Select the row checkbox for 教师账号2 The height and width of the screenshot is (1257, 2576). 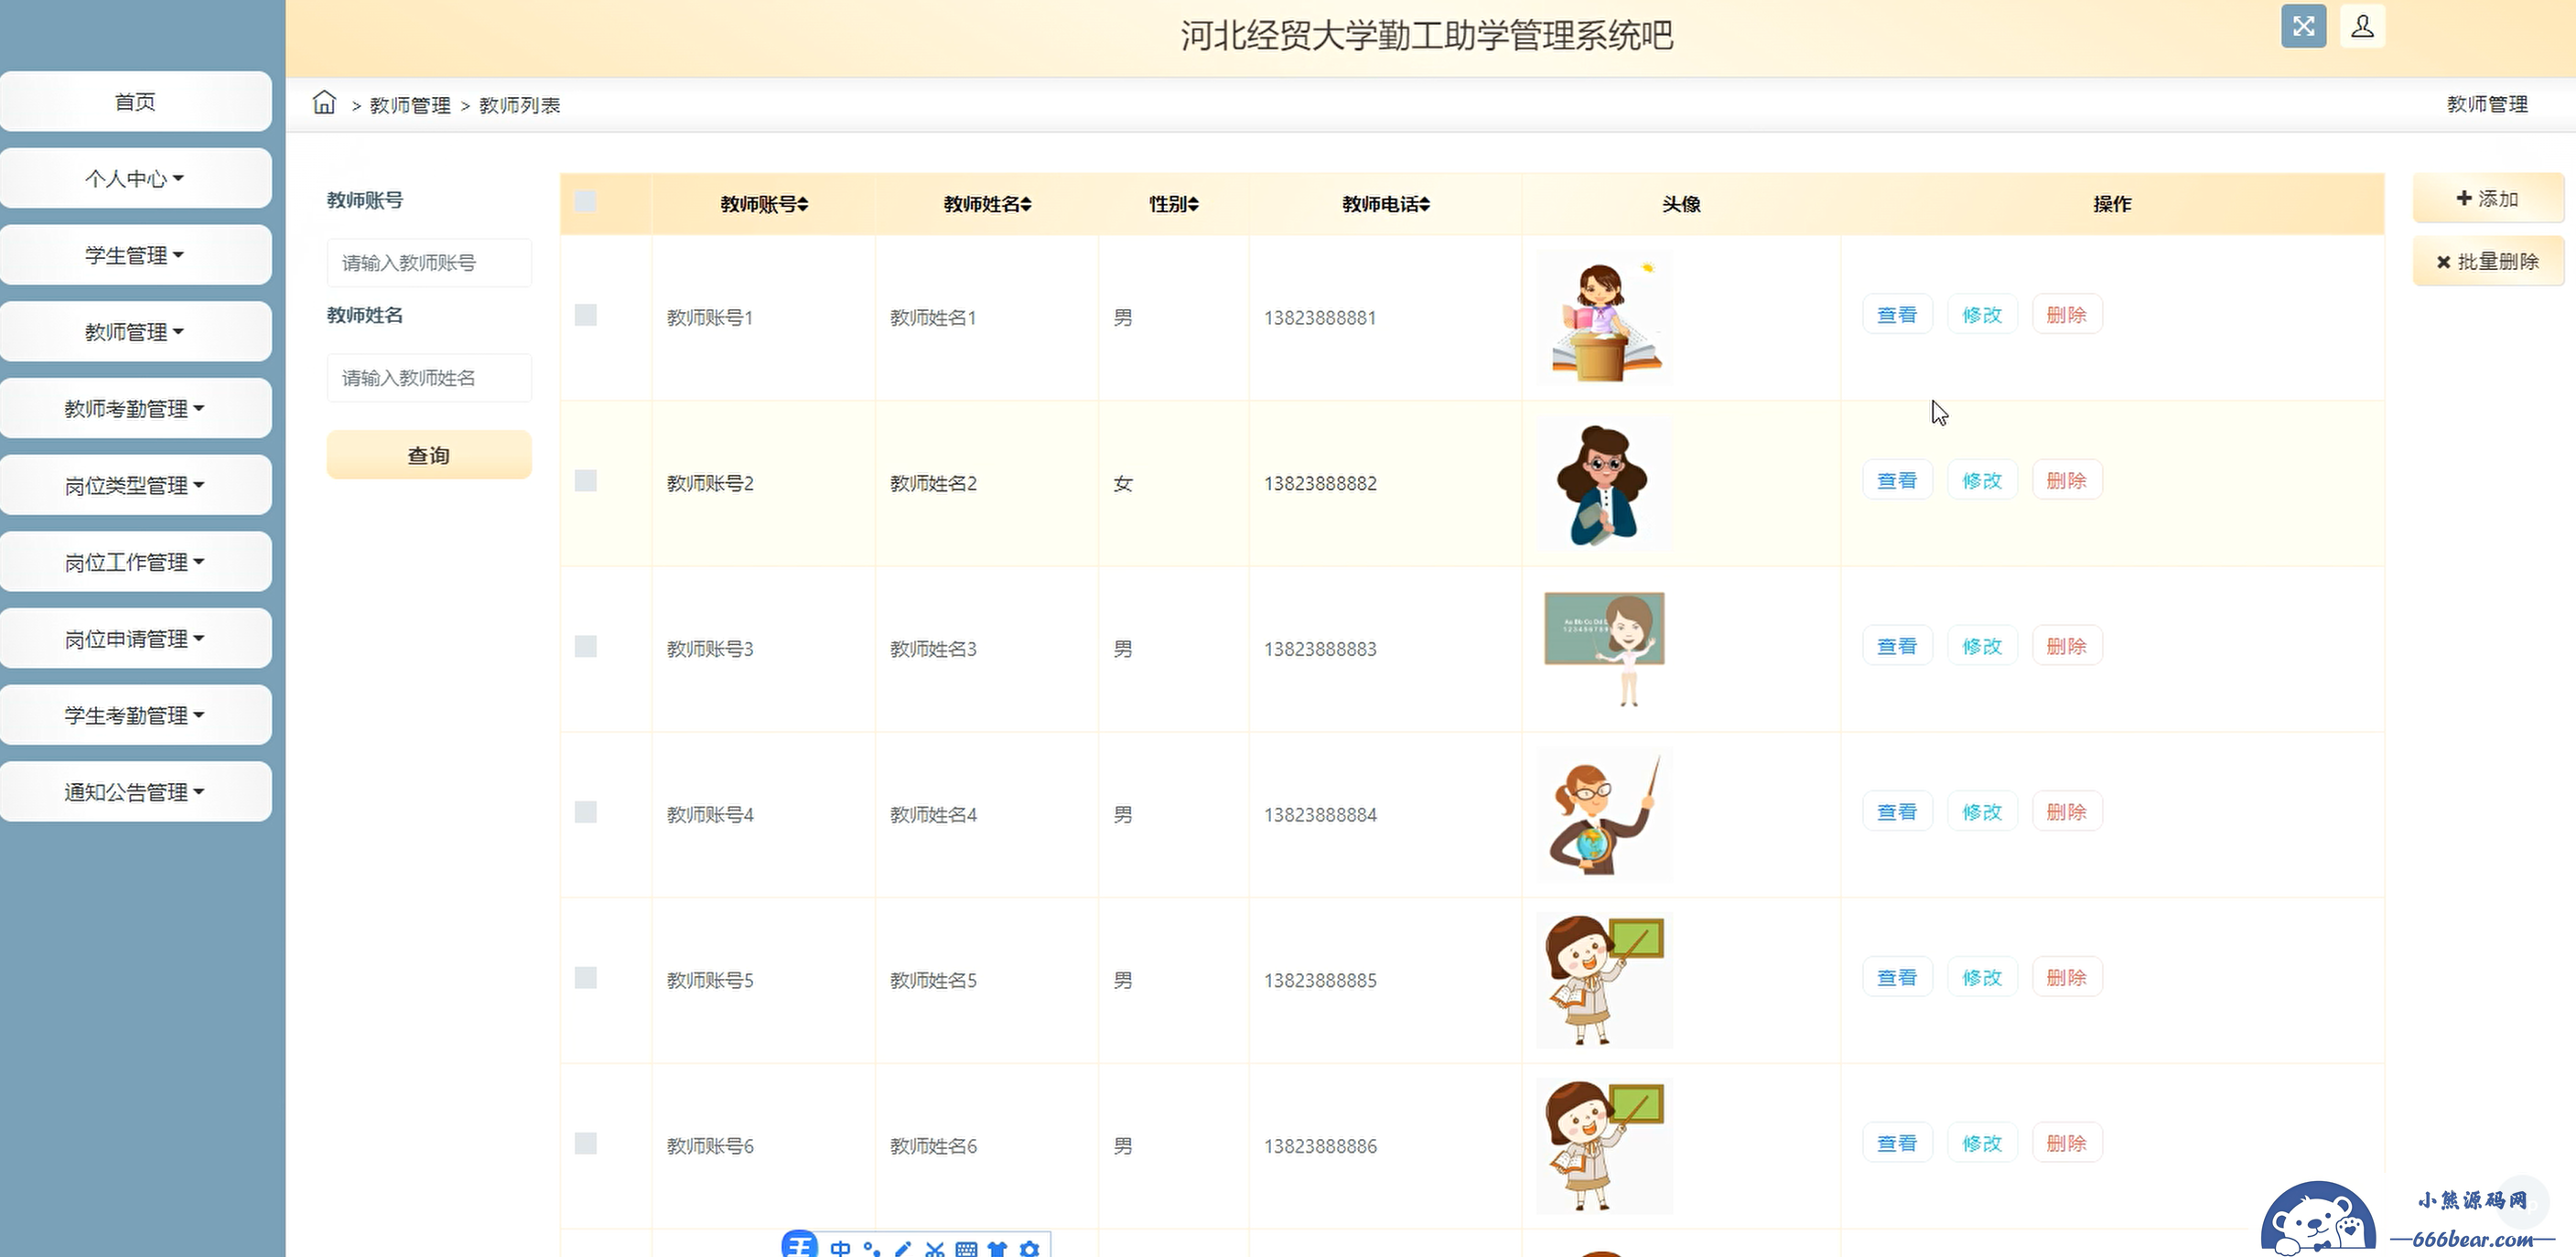pos(586,481)
